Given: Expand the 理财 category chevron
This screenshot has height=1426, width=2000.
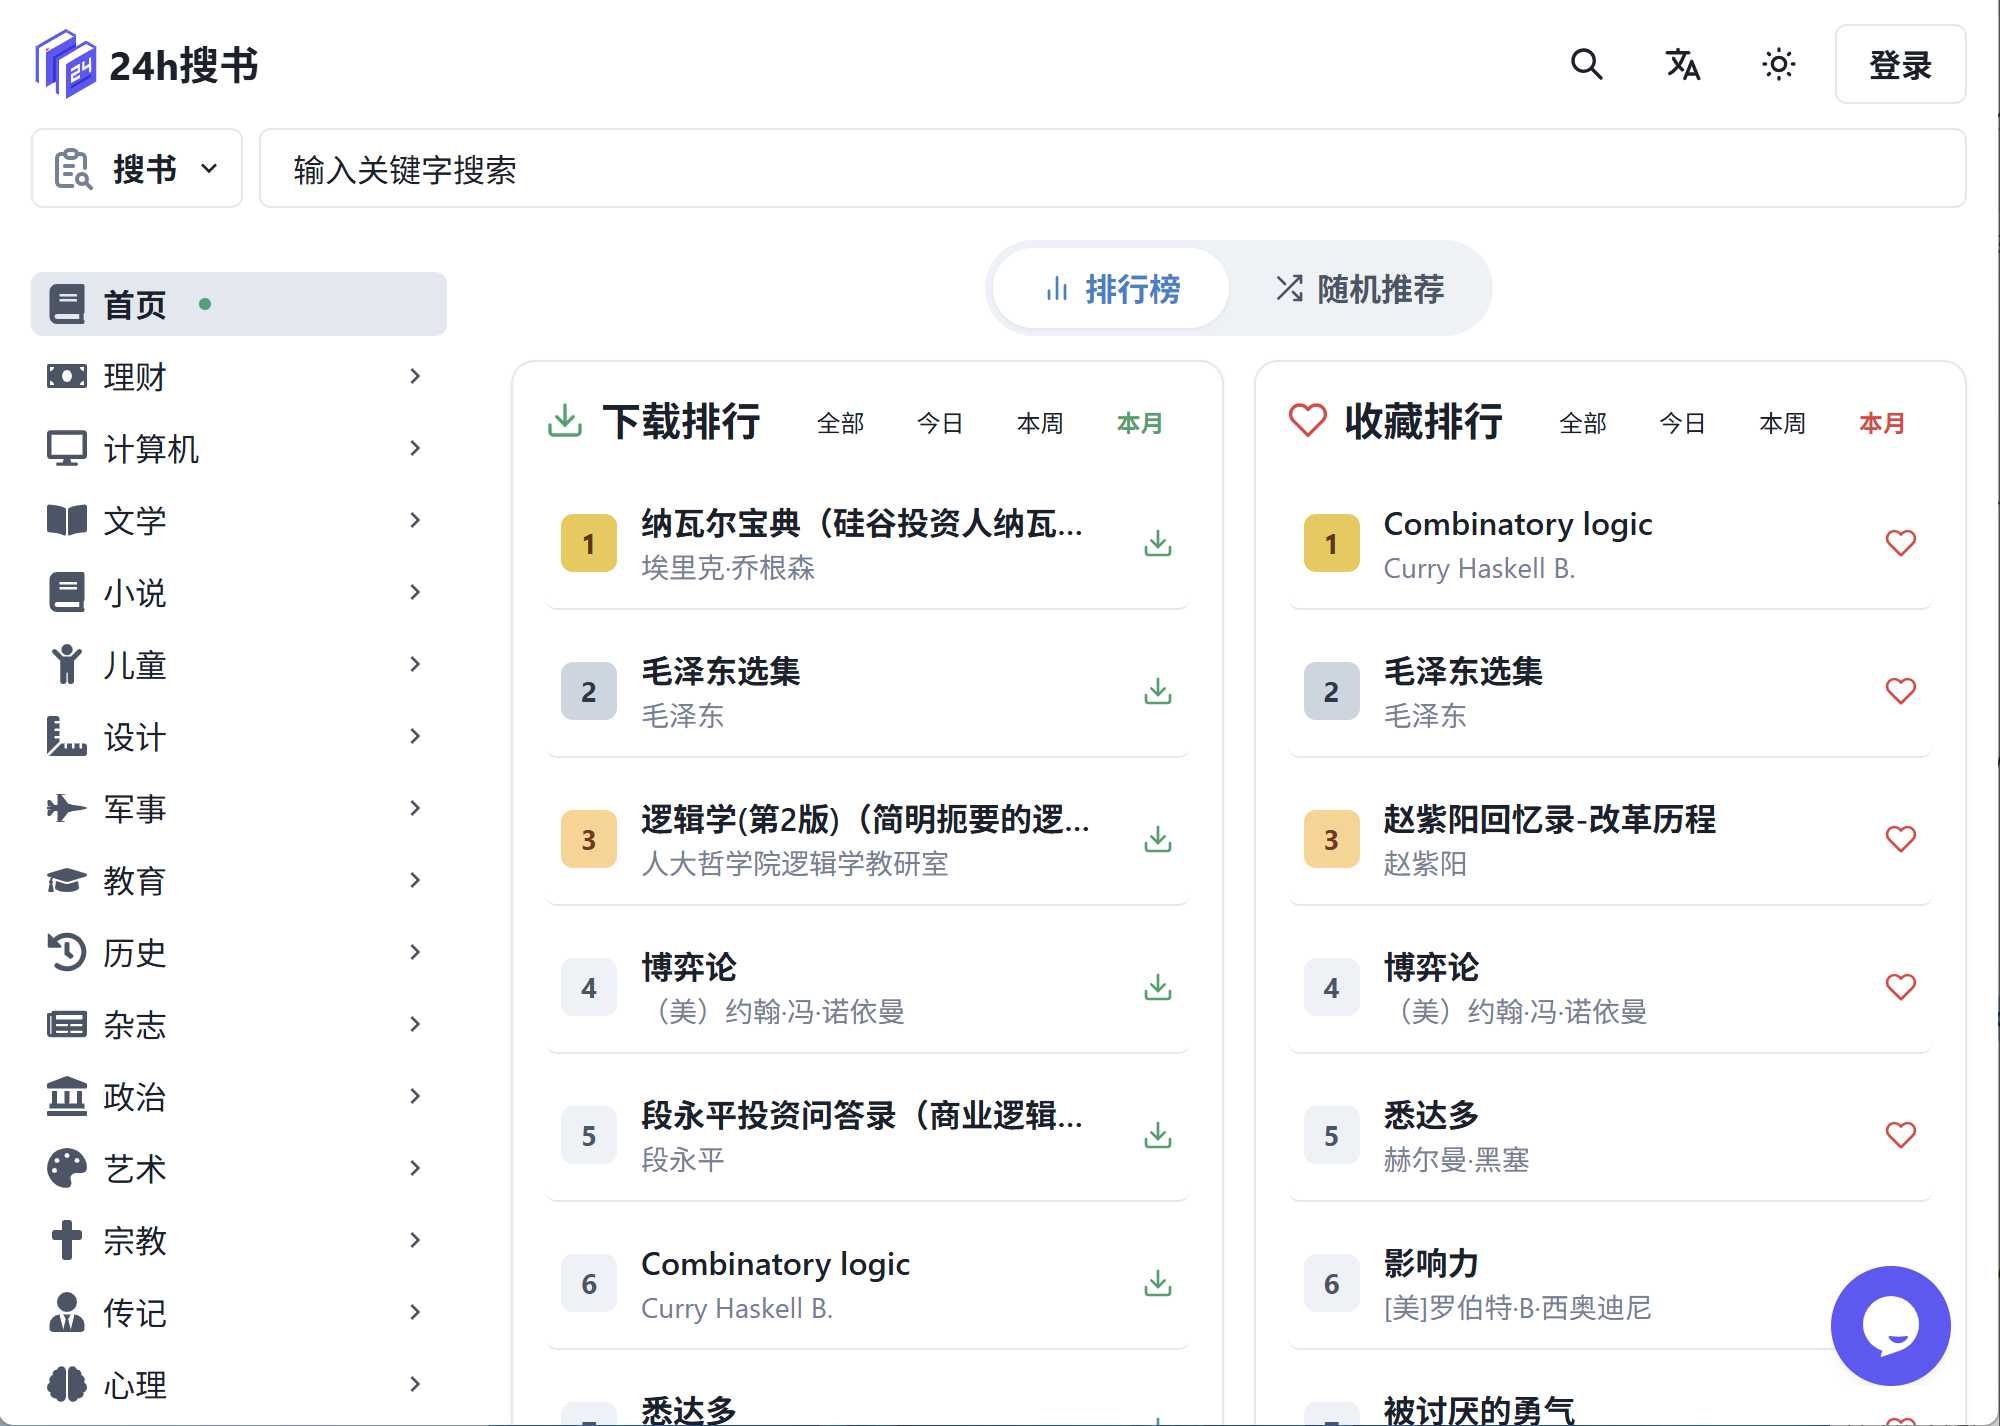Looking at the screenshot, I should coord(415,376).
